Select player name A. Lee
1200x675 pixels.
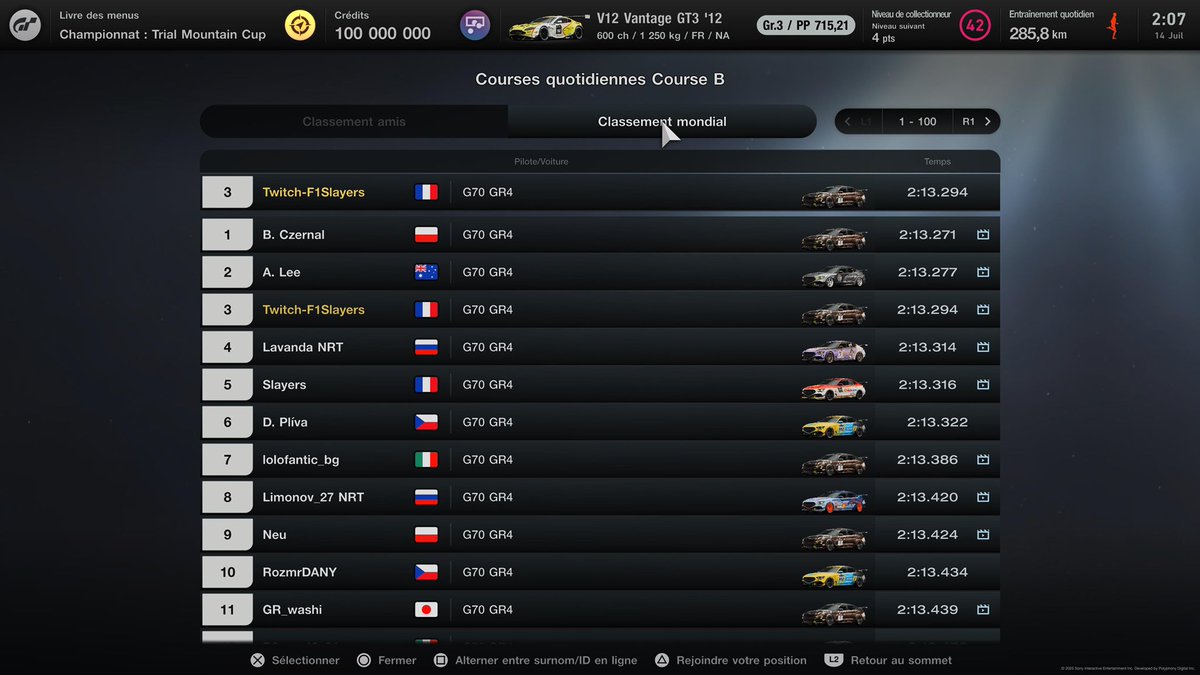[x=281, y=272]
